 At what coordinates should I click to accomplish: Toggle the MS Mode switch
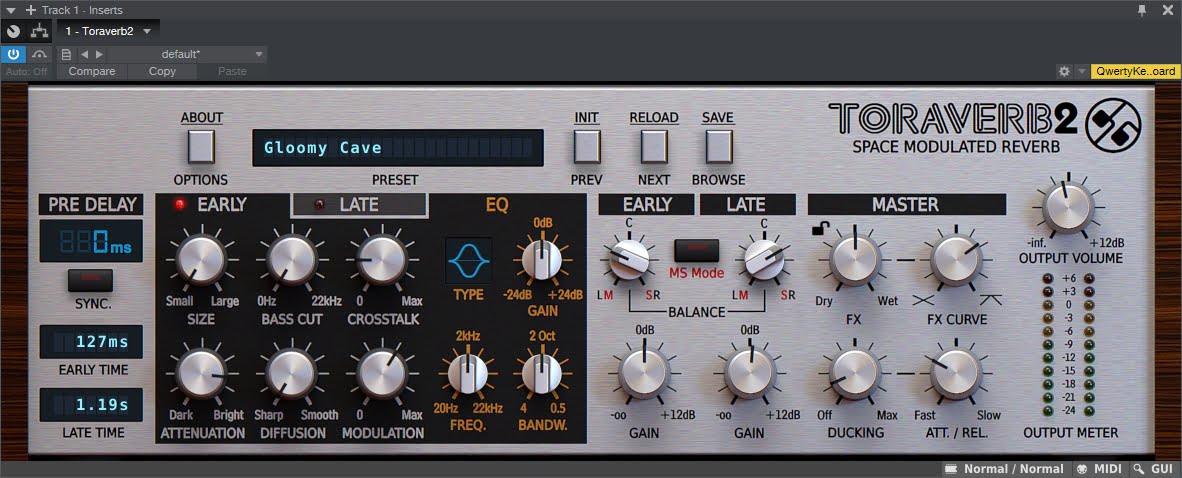(x=697, y=250)
